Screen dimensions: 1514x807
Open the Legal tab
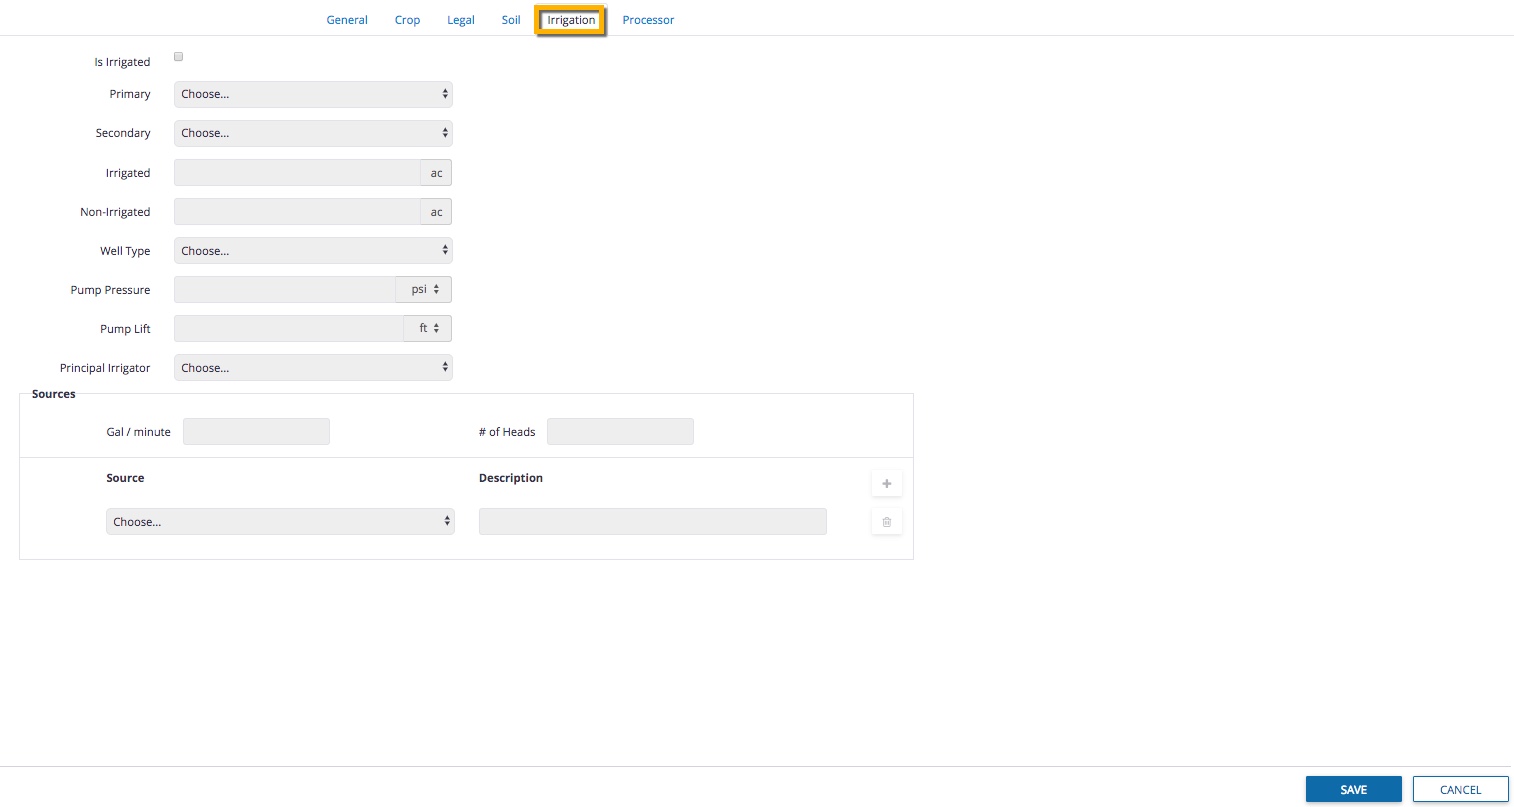coord(460,20)
